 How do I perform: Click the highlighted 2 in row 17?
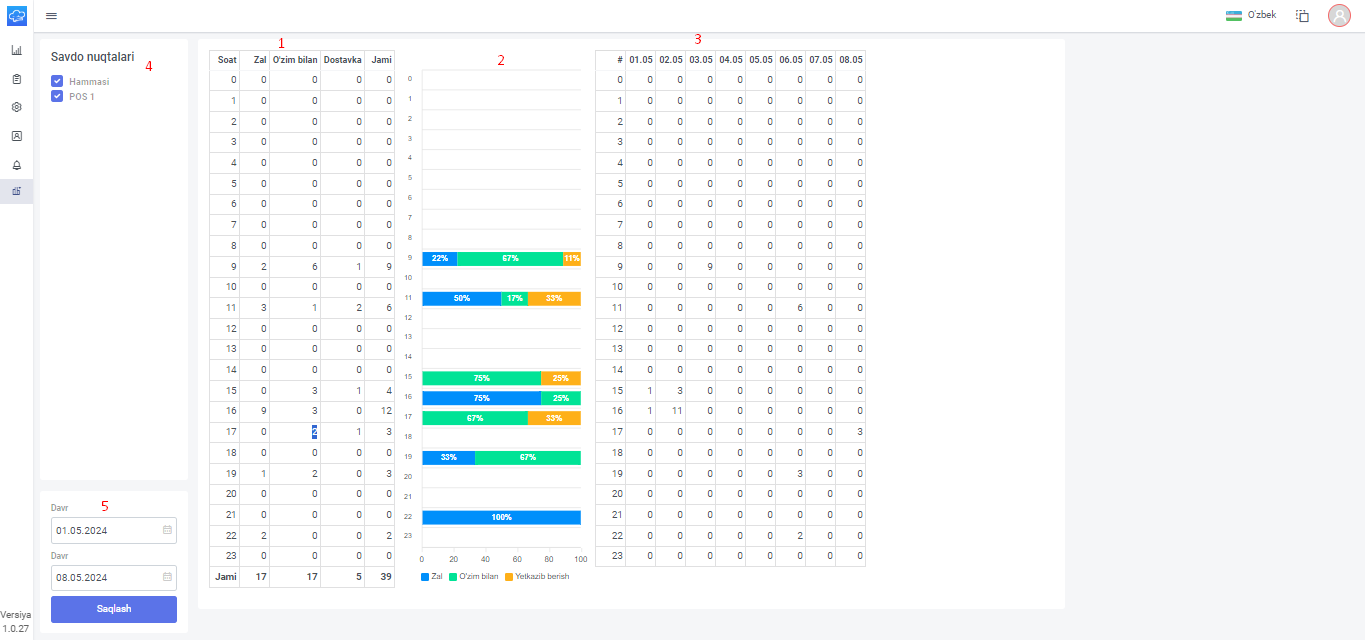[x=313, y=431]
